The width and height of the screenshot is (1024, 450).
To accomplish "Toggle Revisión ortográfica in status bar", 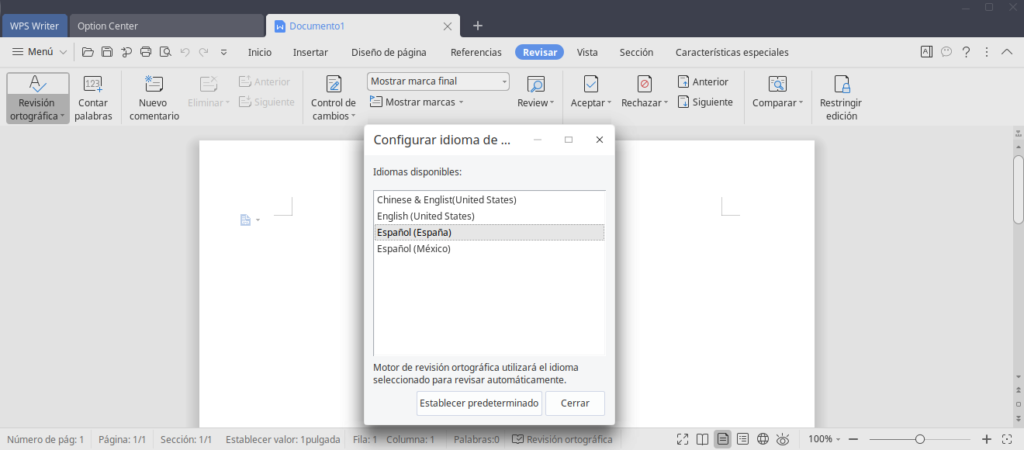I will tap(561, 439).
